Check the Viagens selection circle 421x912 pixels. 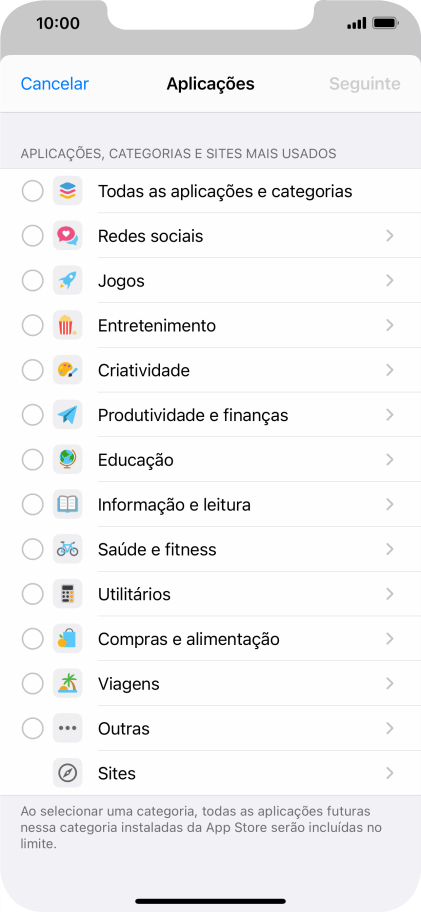[33, 683]
